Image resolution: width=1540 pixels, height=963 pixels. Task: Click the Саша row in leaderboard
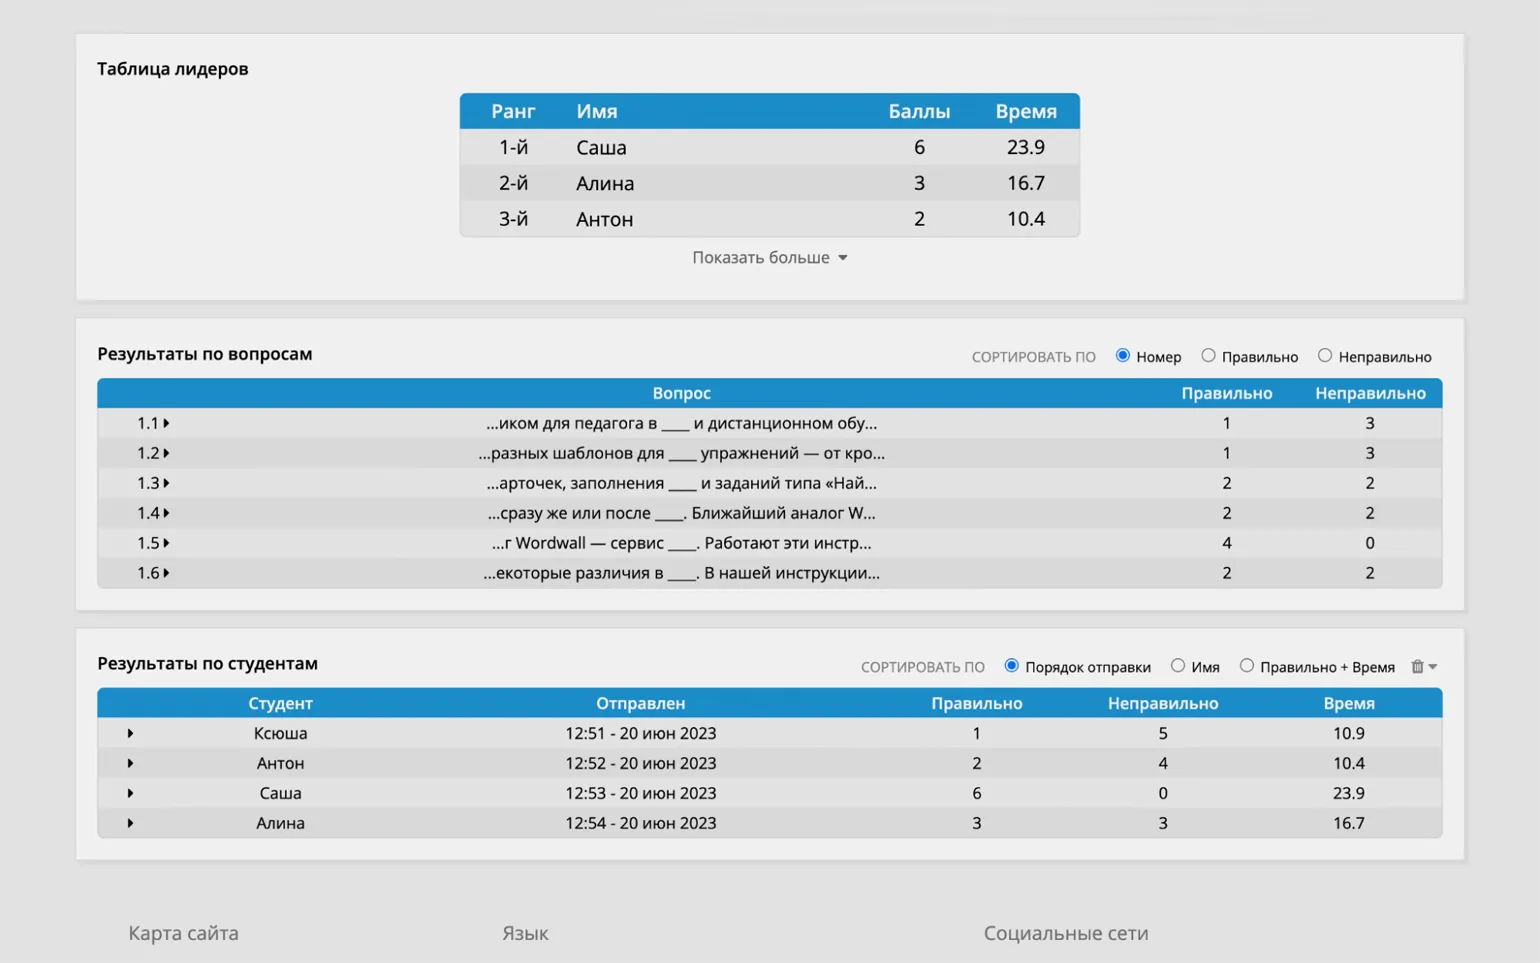tap(769, 147)
